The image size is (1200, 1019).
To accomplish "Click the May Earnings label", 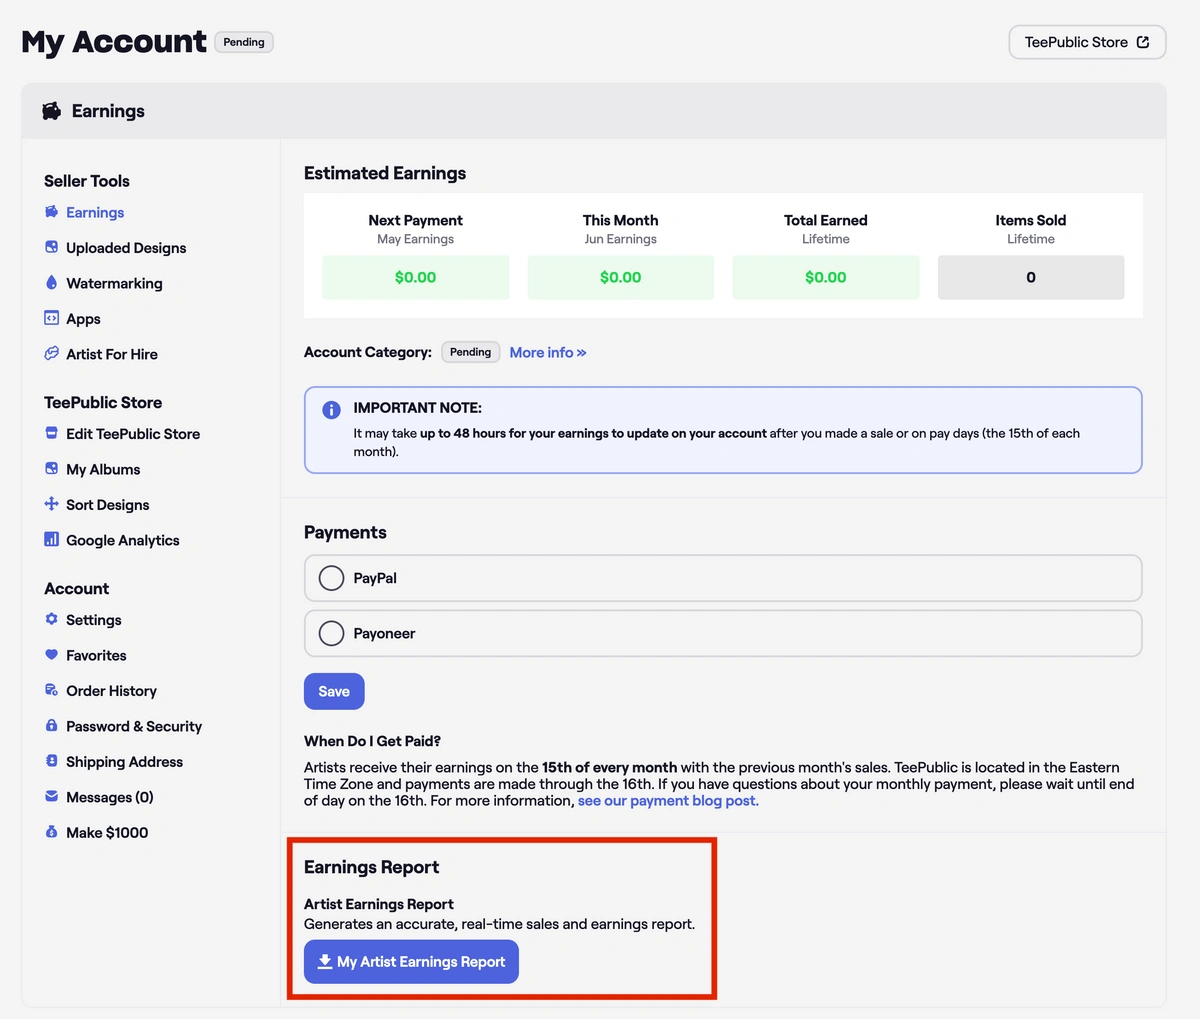I will pos(415,239).
